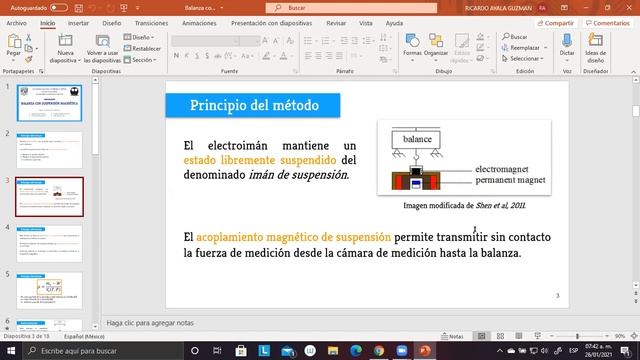Viewport: 640px width, 360px height.
Task: Click Haga clic para agregar notas
Action: click(150, 323)
